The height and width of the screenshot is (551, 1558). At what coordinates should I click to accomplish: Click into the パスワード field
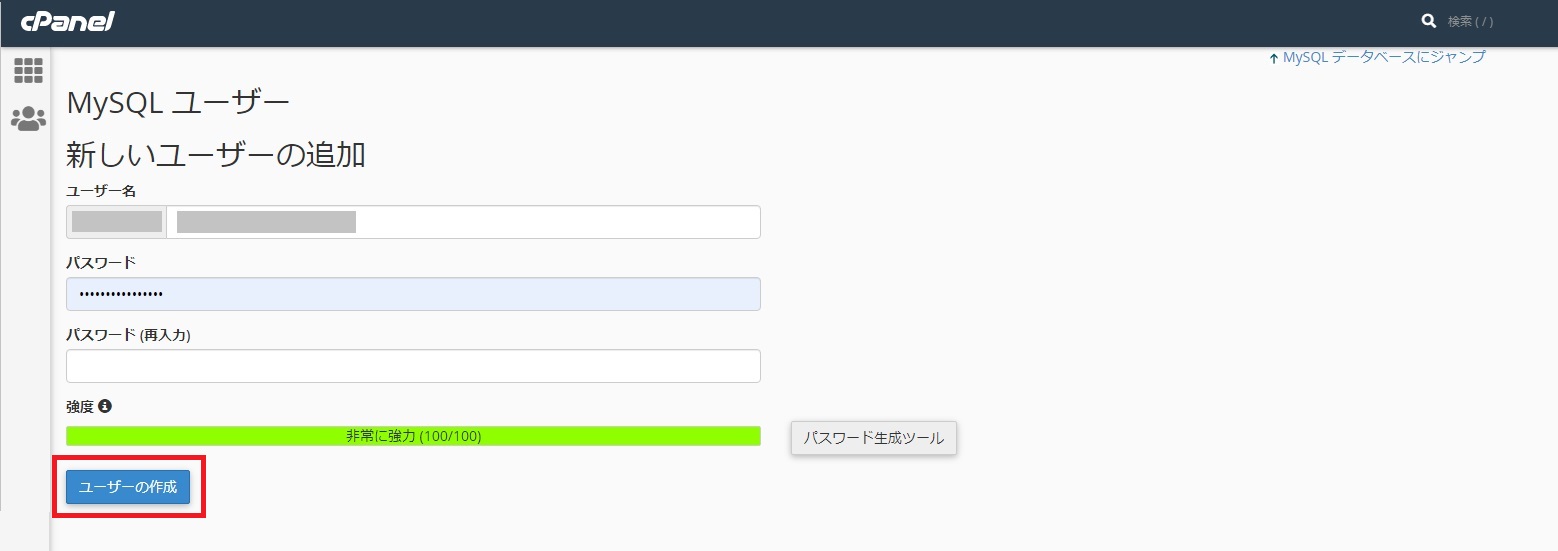click(x=413, y=294)
